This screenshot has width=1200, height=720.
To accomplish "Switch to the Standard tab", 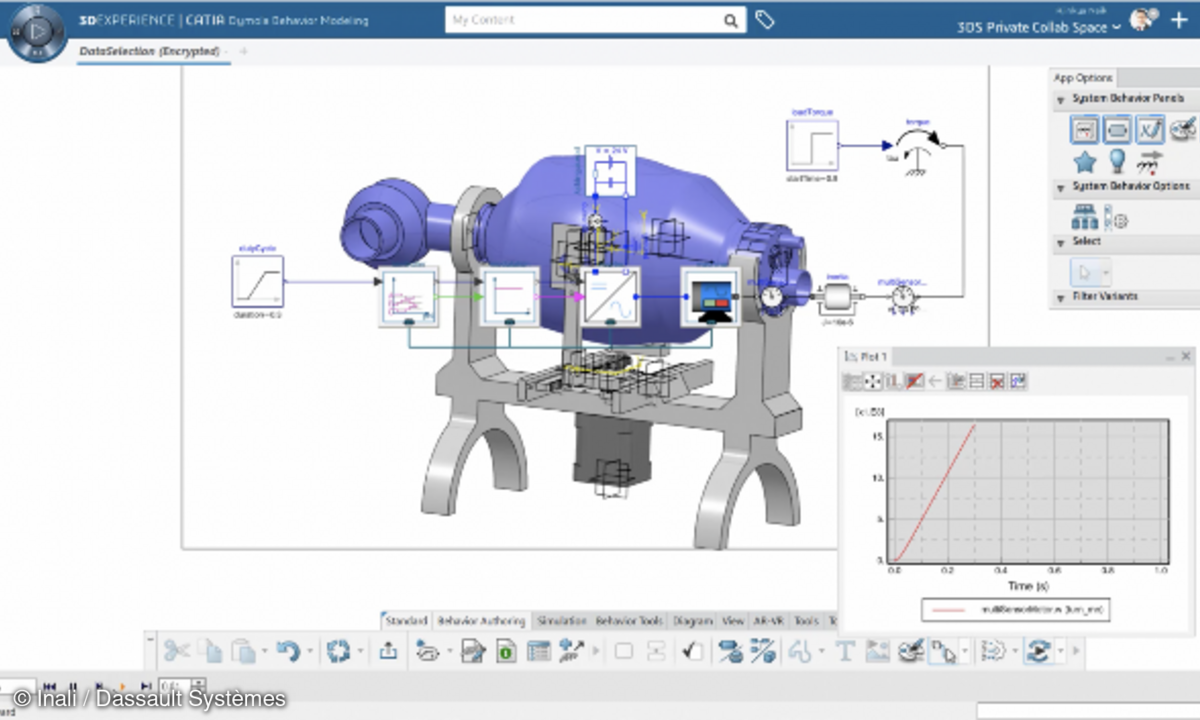I will (406, 621).
